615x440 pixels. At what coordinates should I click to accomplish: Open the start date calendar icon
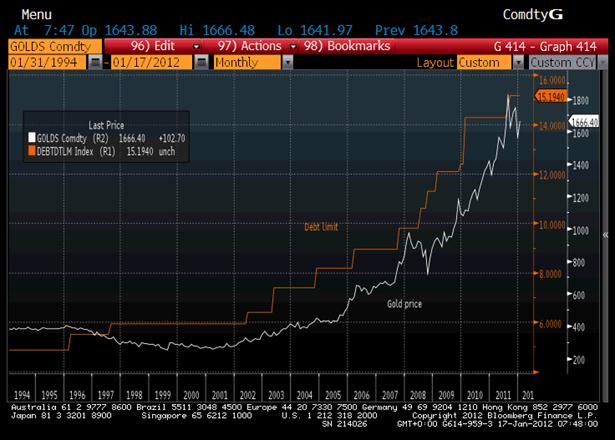95,62
